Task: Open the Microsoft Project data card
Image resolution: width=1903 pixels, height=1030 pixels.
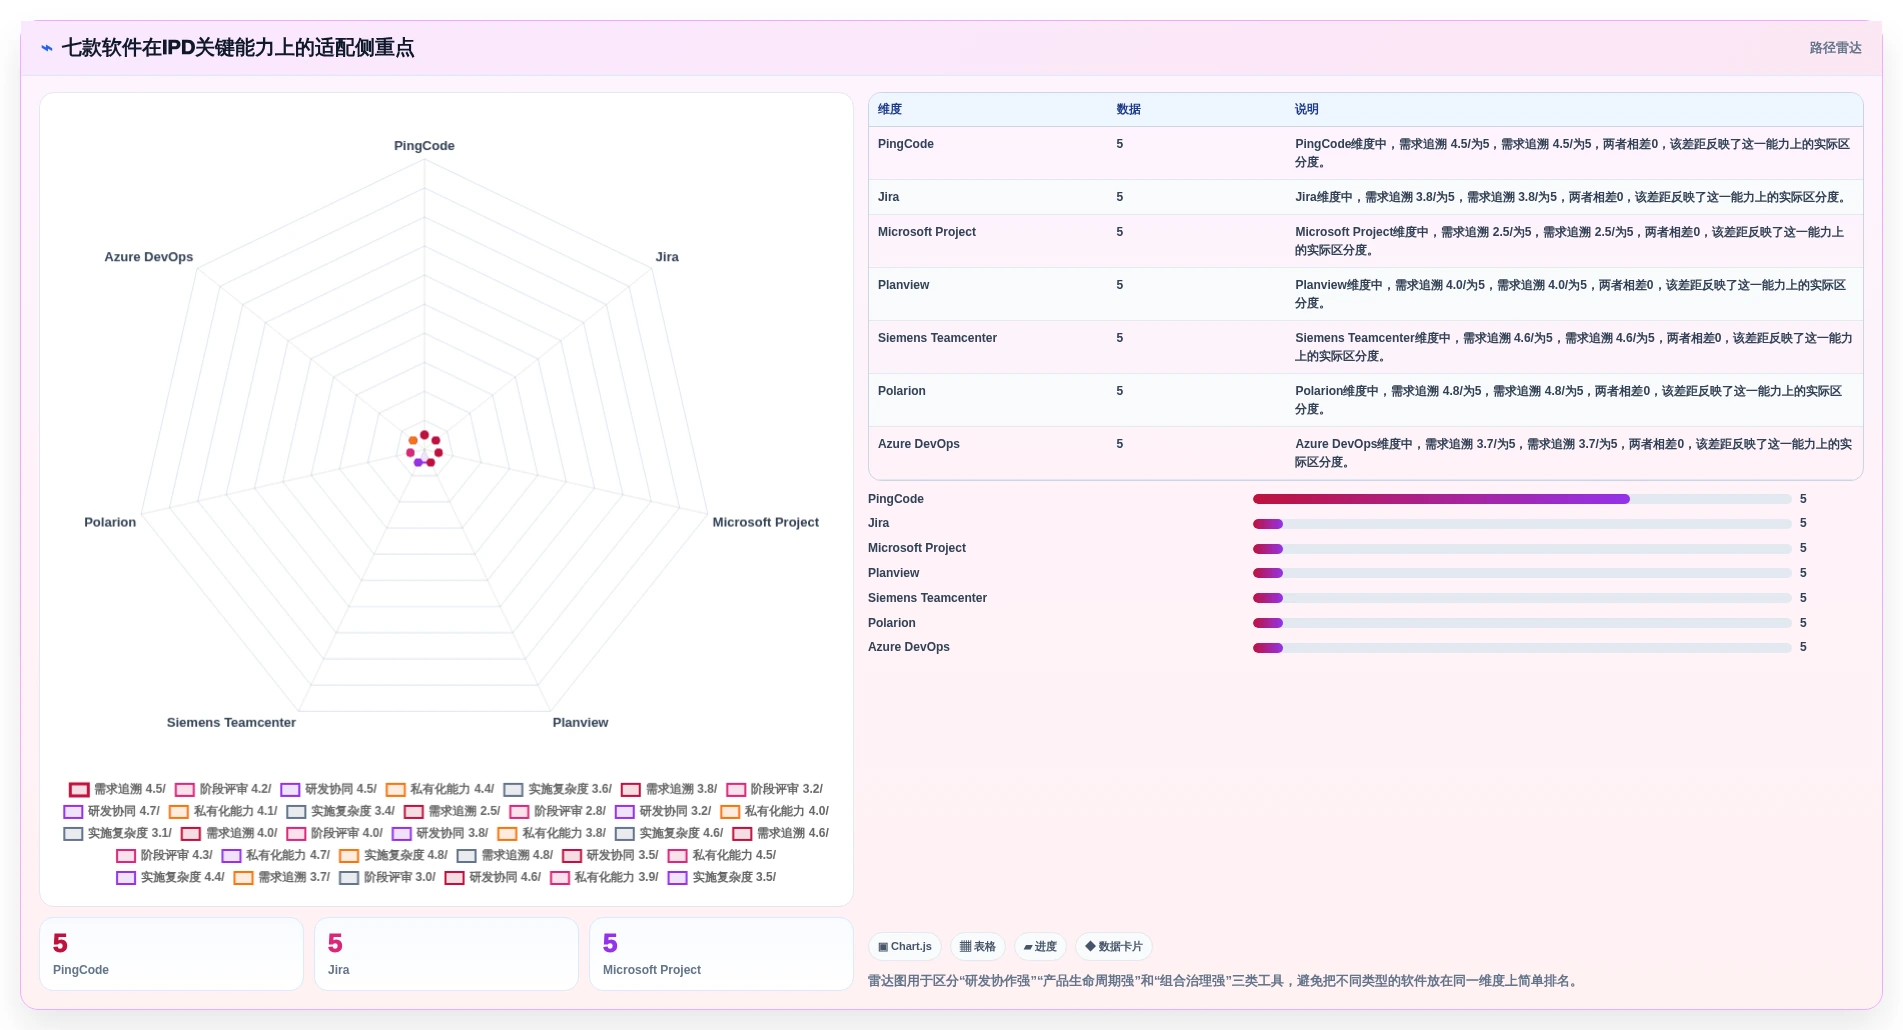Action: [x=721, y=954]
